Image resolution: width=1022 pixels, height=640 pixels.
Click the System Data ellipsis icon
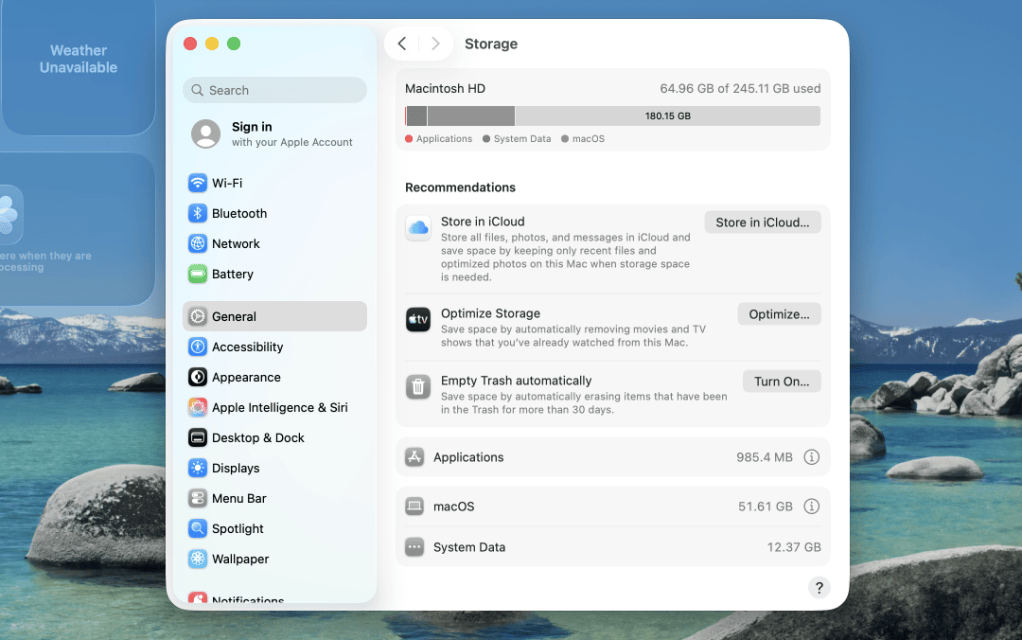415,547
